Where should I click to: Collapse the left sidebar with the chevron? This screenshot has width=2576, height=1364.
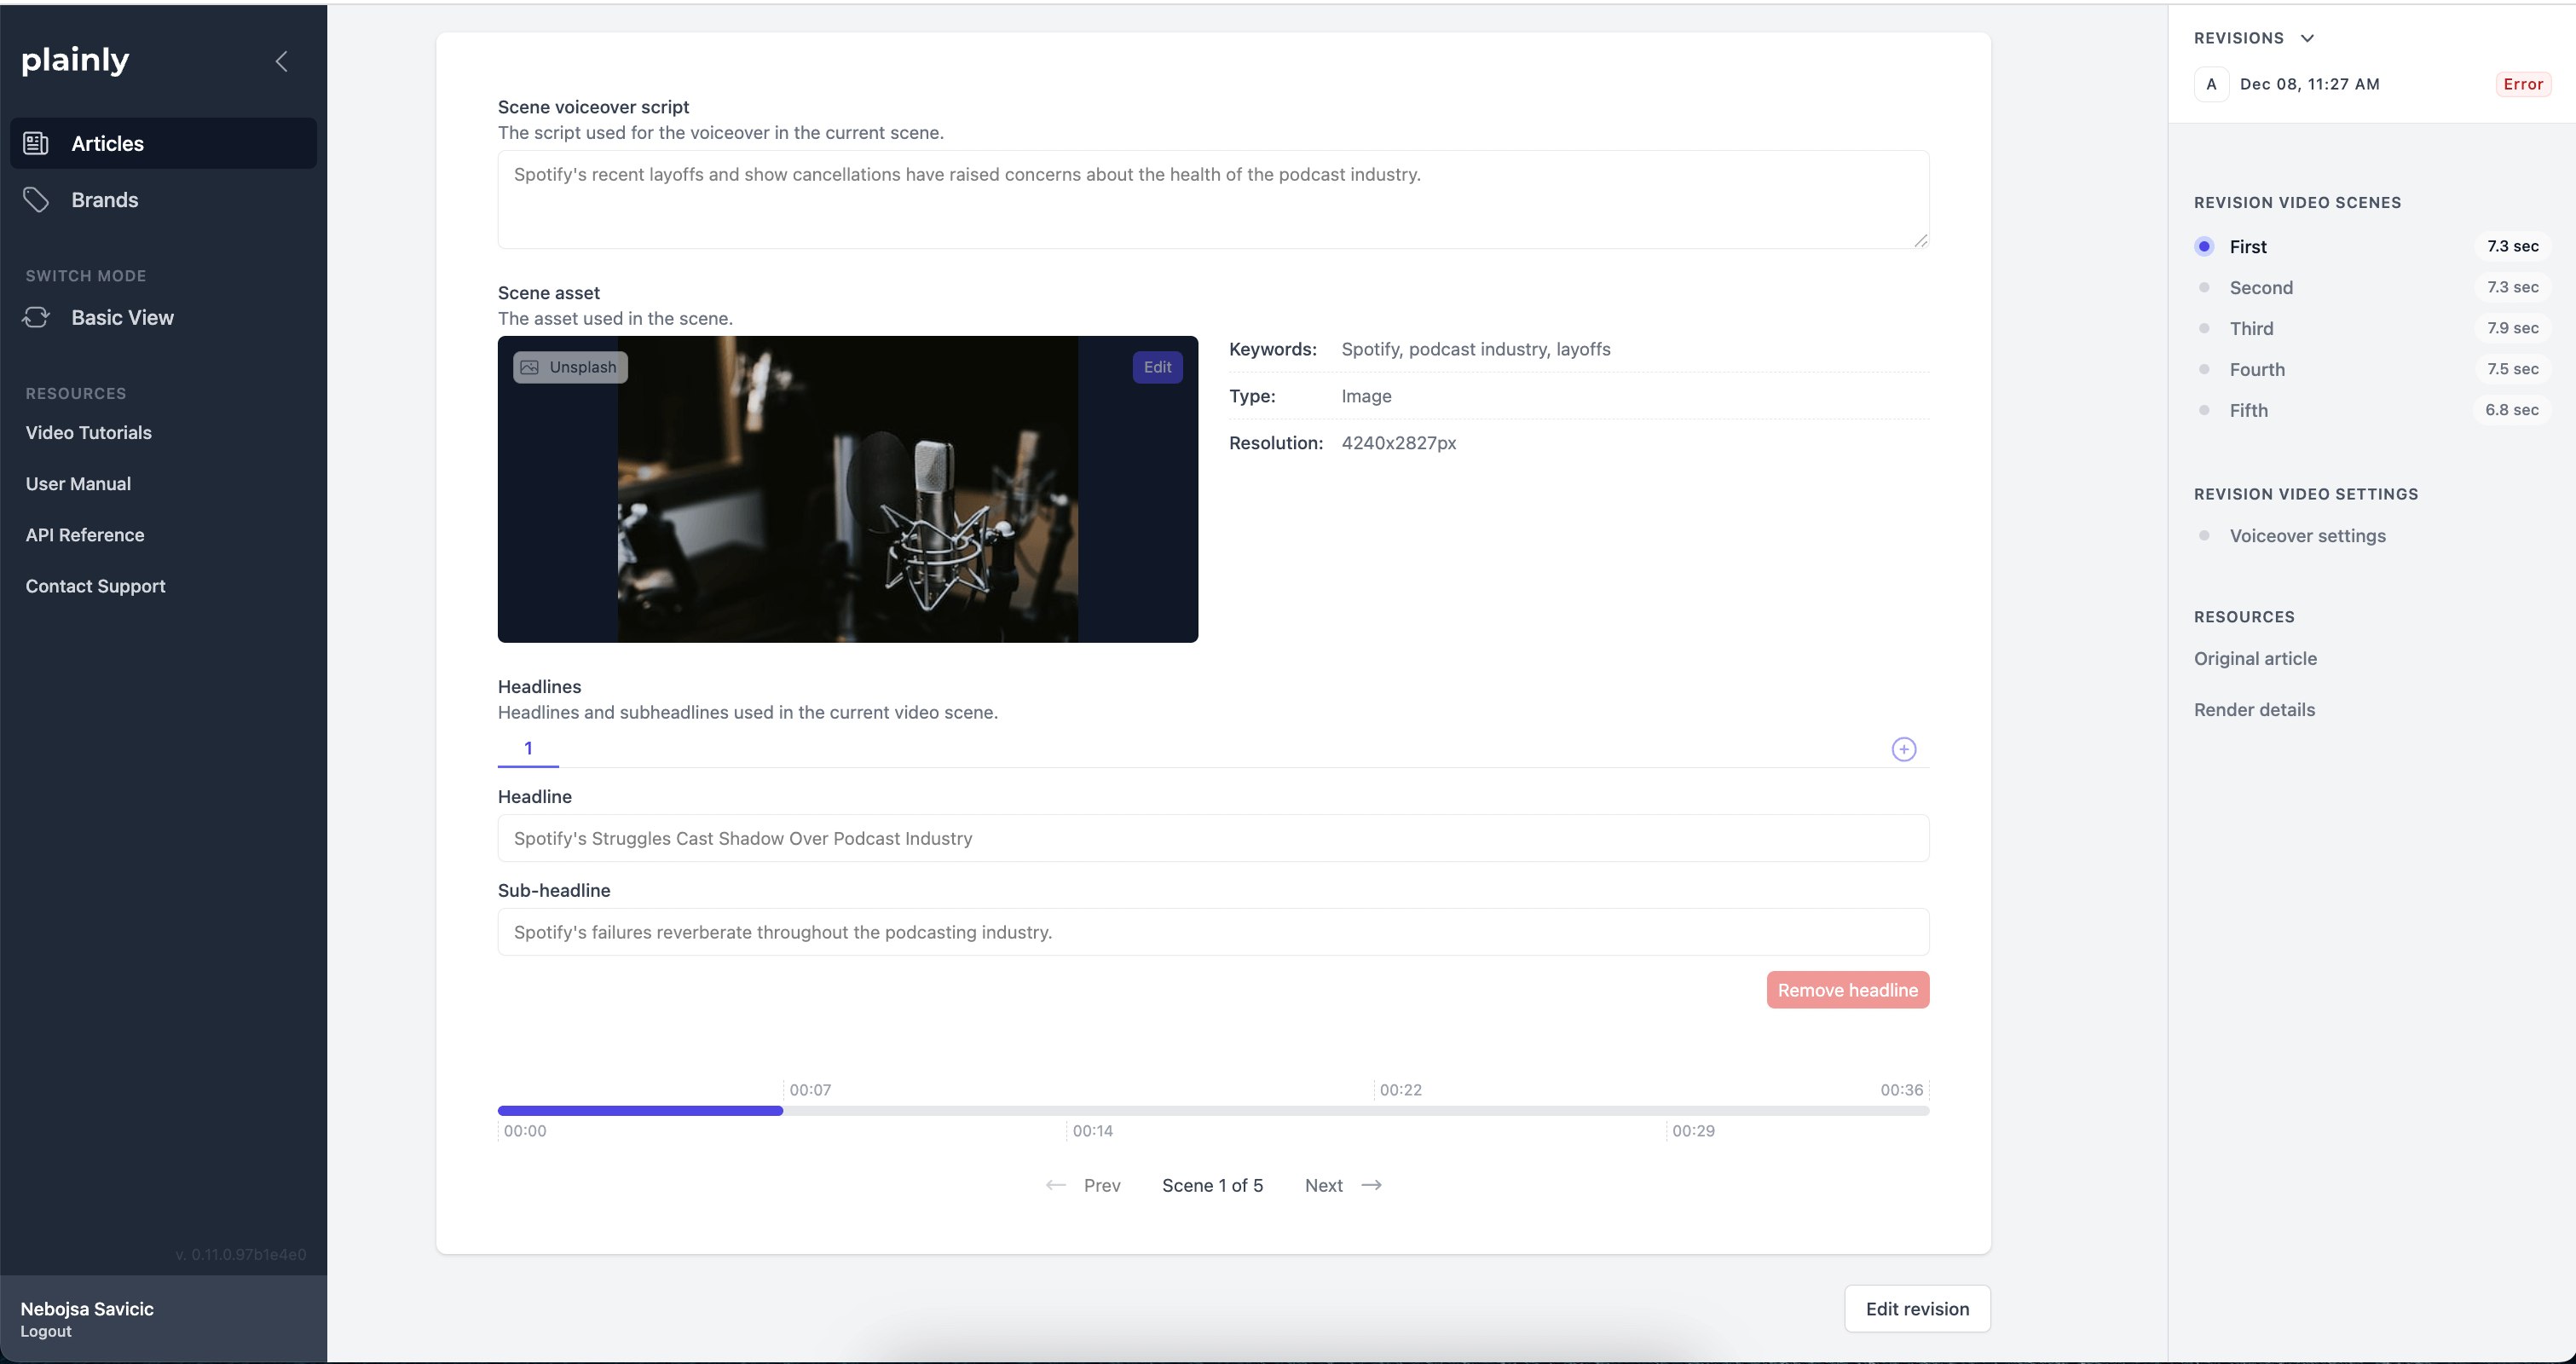(x=281, y=61)
